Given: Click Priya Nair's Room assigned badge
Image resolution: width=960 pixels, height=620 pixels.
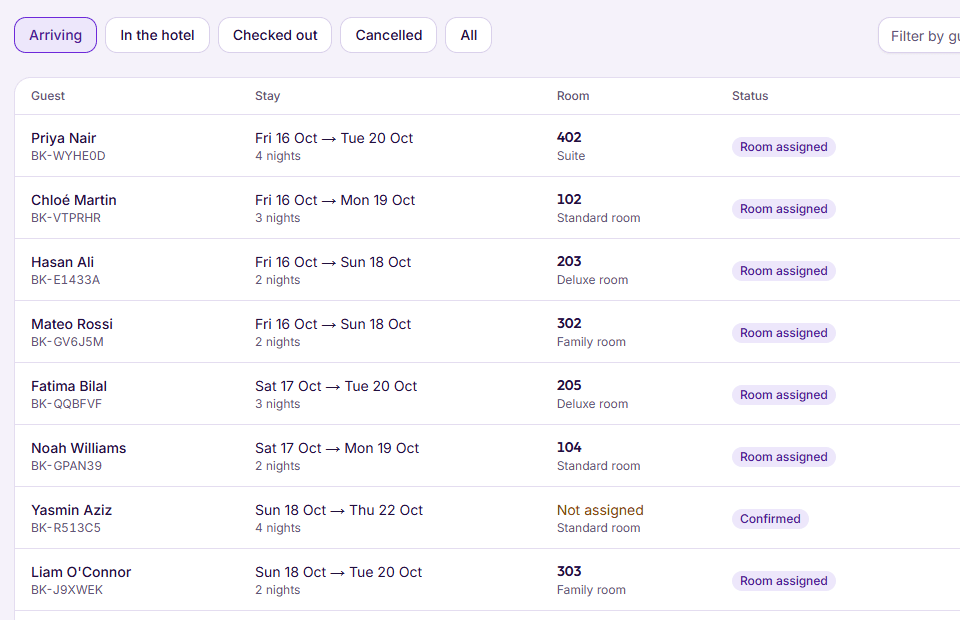Looking at the screenshot, I should tap(784, 147).
